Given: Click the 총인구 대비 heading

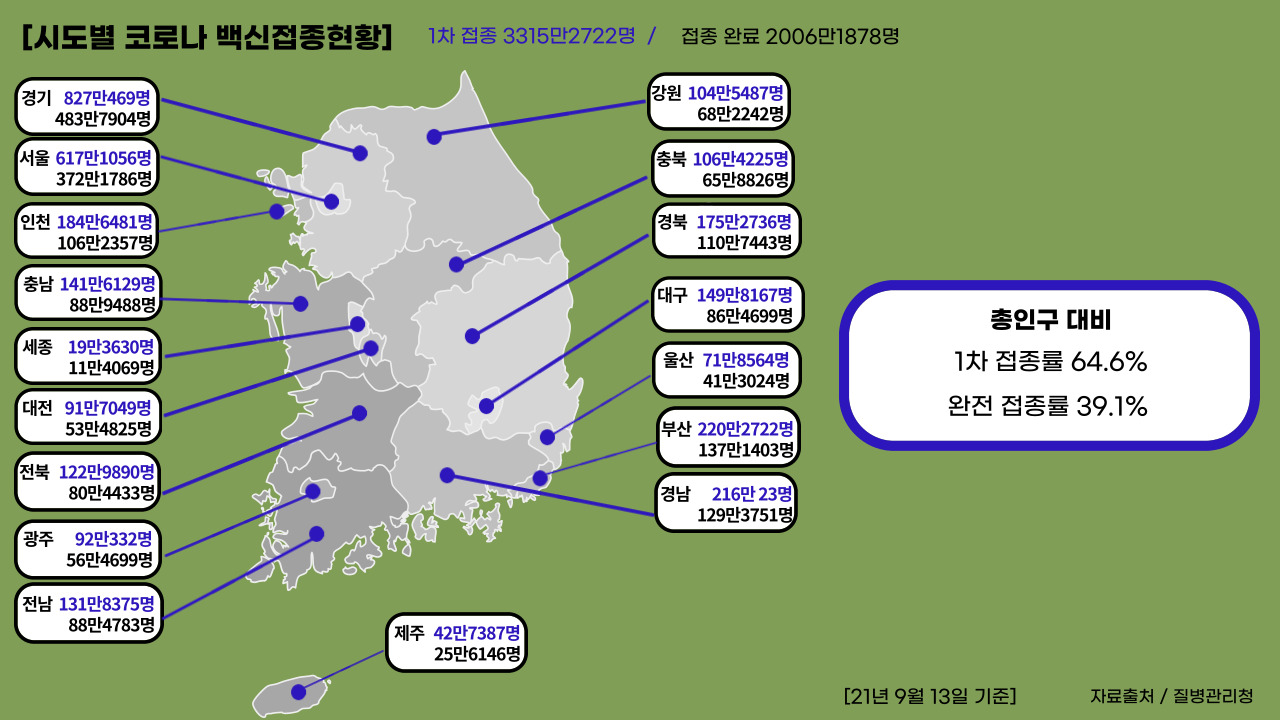Looking at the screenshot, I should [x=1050, y=321].
